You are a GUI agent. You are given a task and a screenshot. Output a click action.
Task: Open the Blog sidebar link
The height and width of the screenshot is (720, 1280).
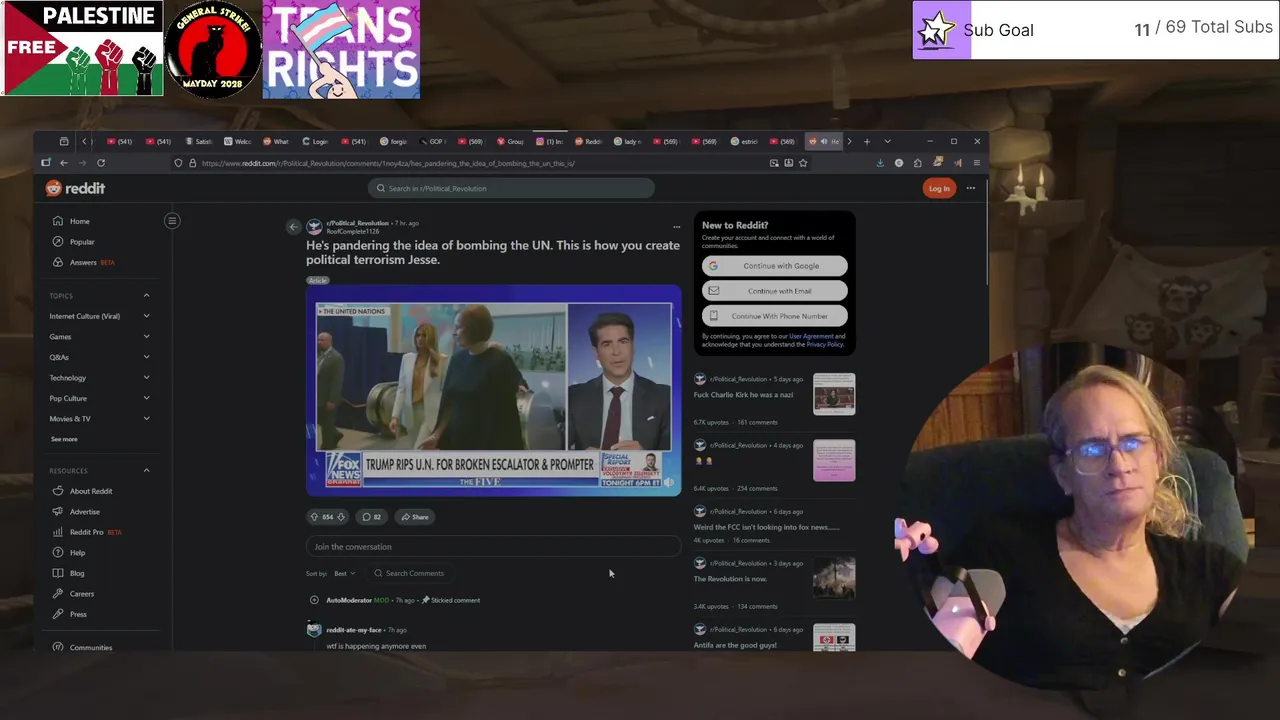[77, 573]
